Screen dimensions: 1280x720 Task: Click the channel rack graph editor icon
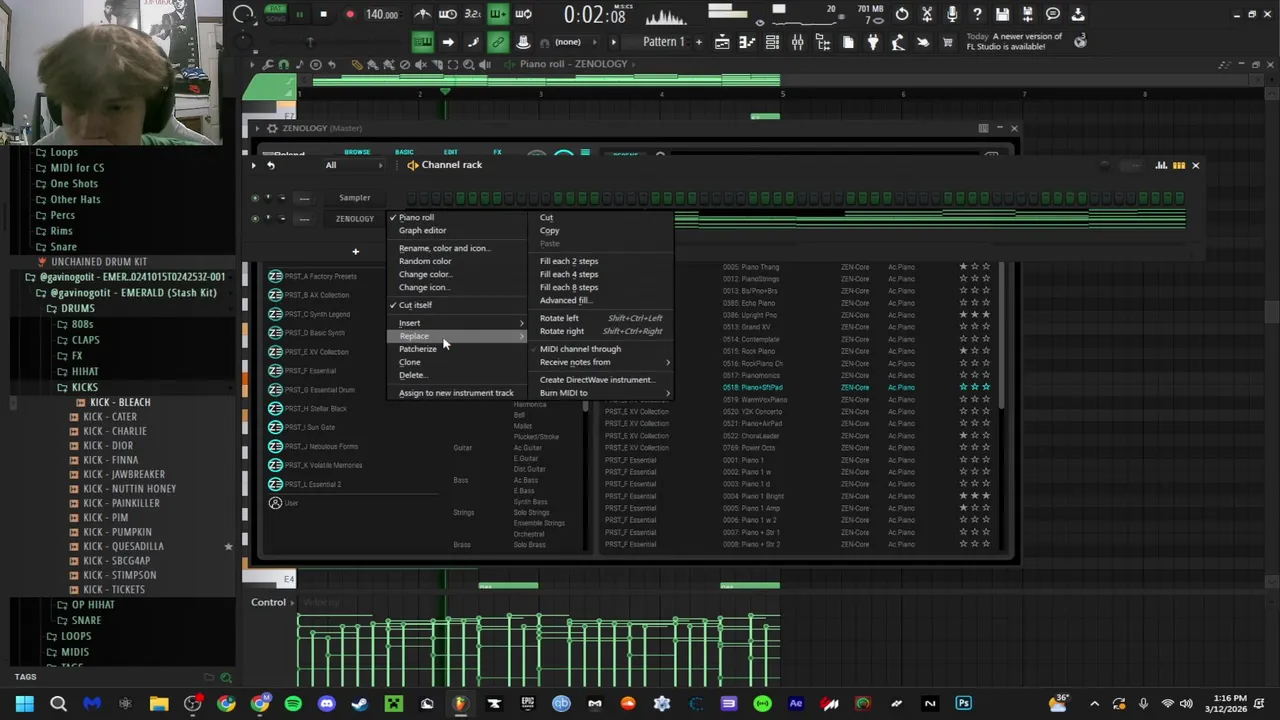tap(1162, 165)
